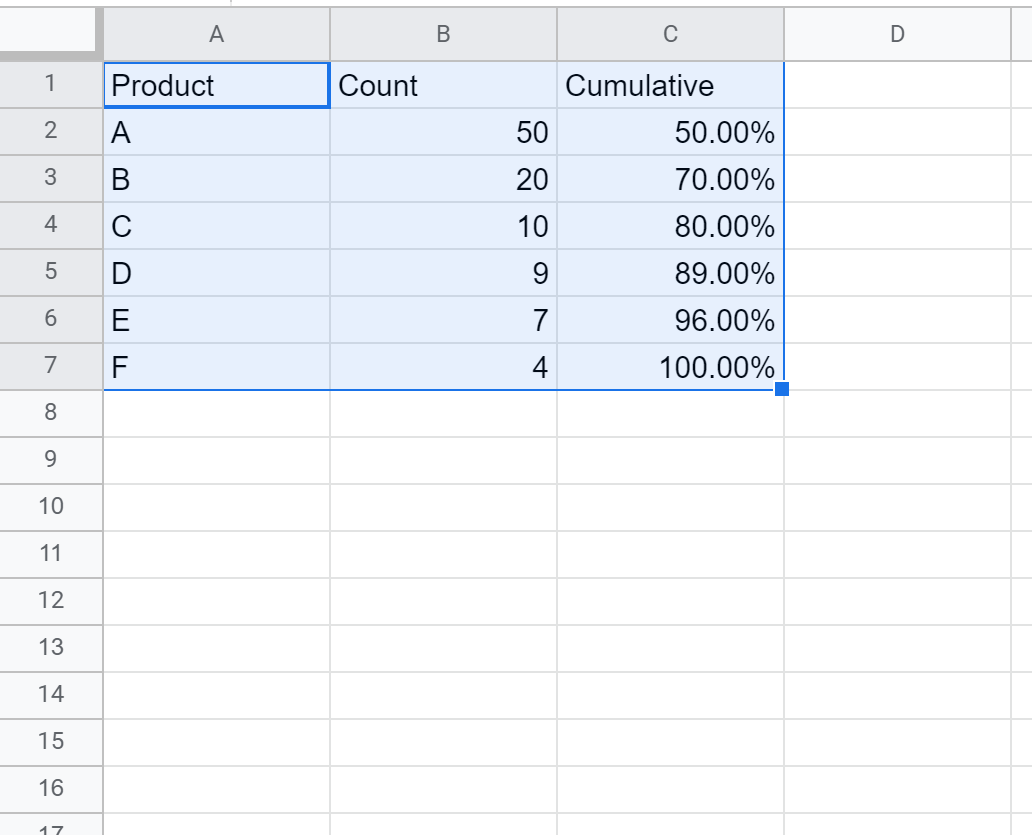Select the cell with value 50
The width and height of the screenshot is (1032, 835).
tap(443, 132)
